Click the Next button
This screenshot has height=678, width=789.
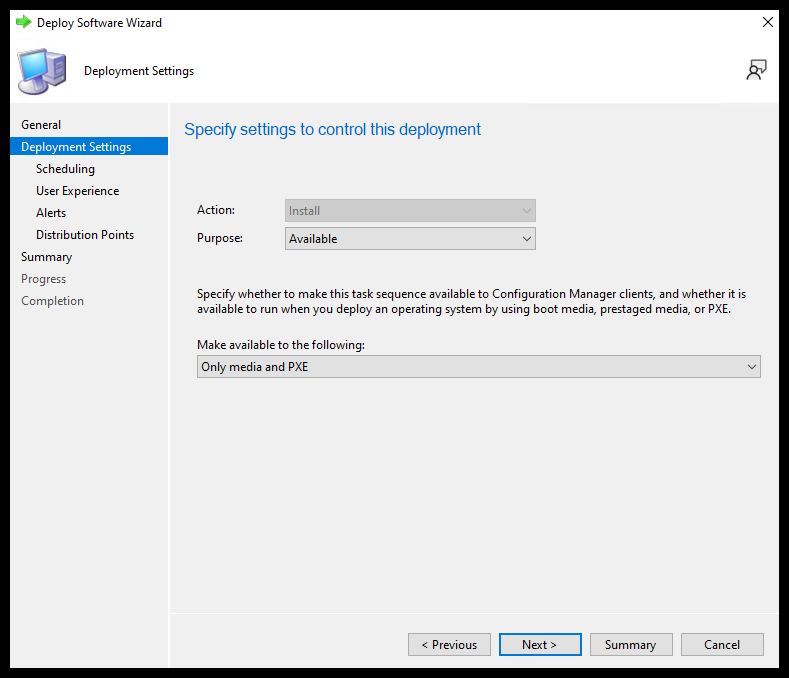(x=540, y=644)
